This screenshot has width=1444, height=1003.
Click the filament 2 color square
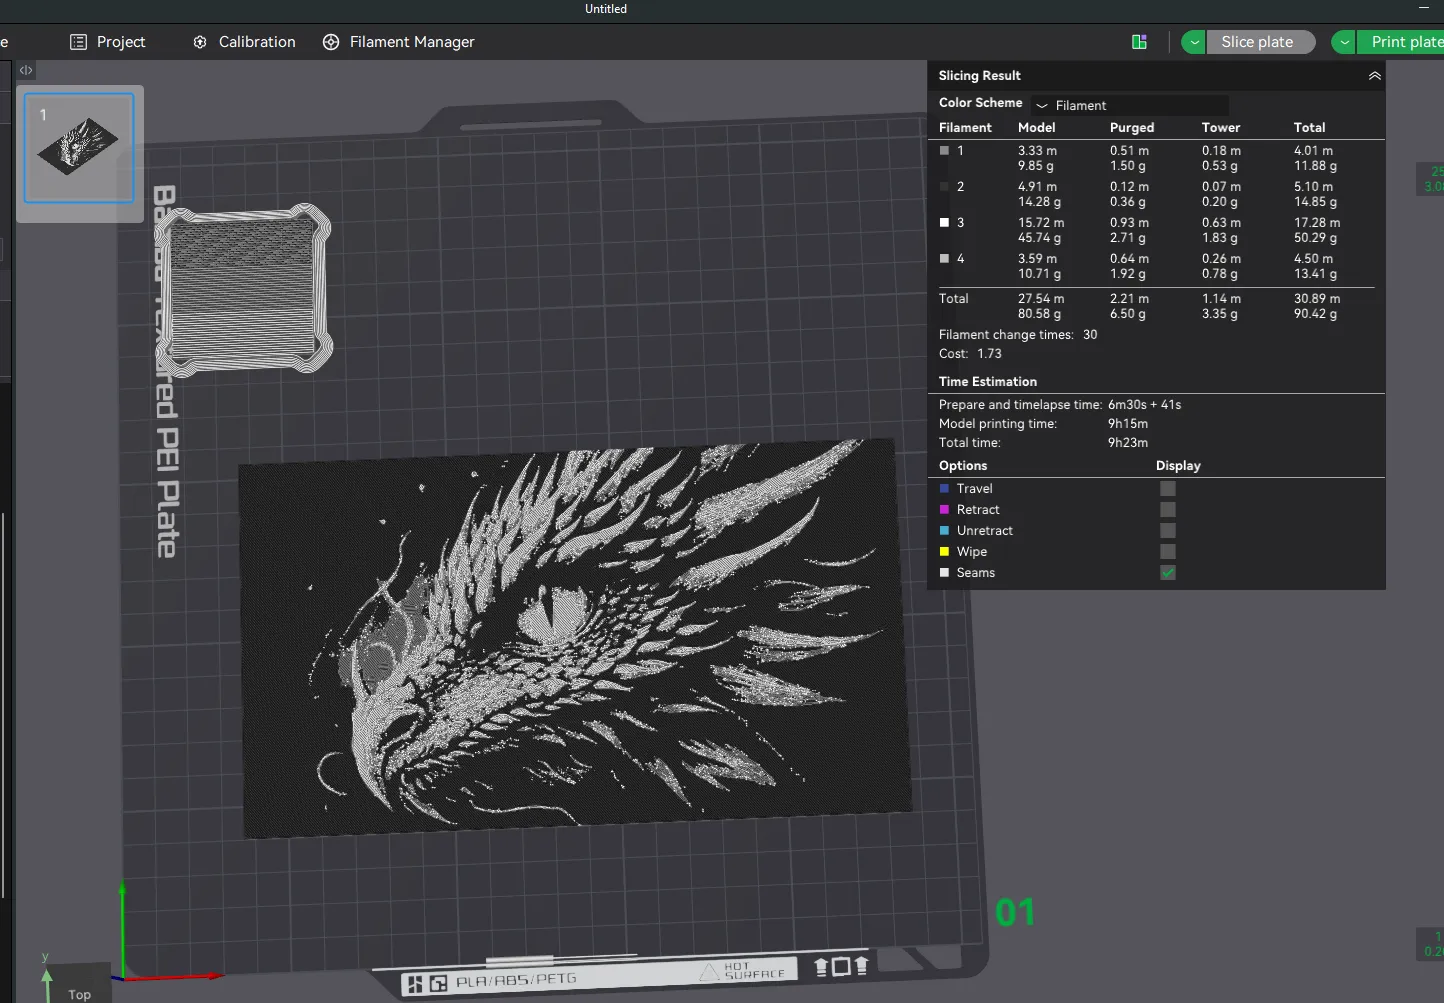point(944,187)
